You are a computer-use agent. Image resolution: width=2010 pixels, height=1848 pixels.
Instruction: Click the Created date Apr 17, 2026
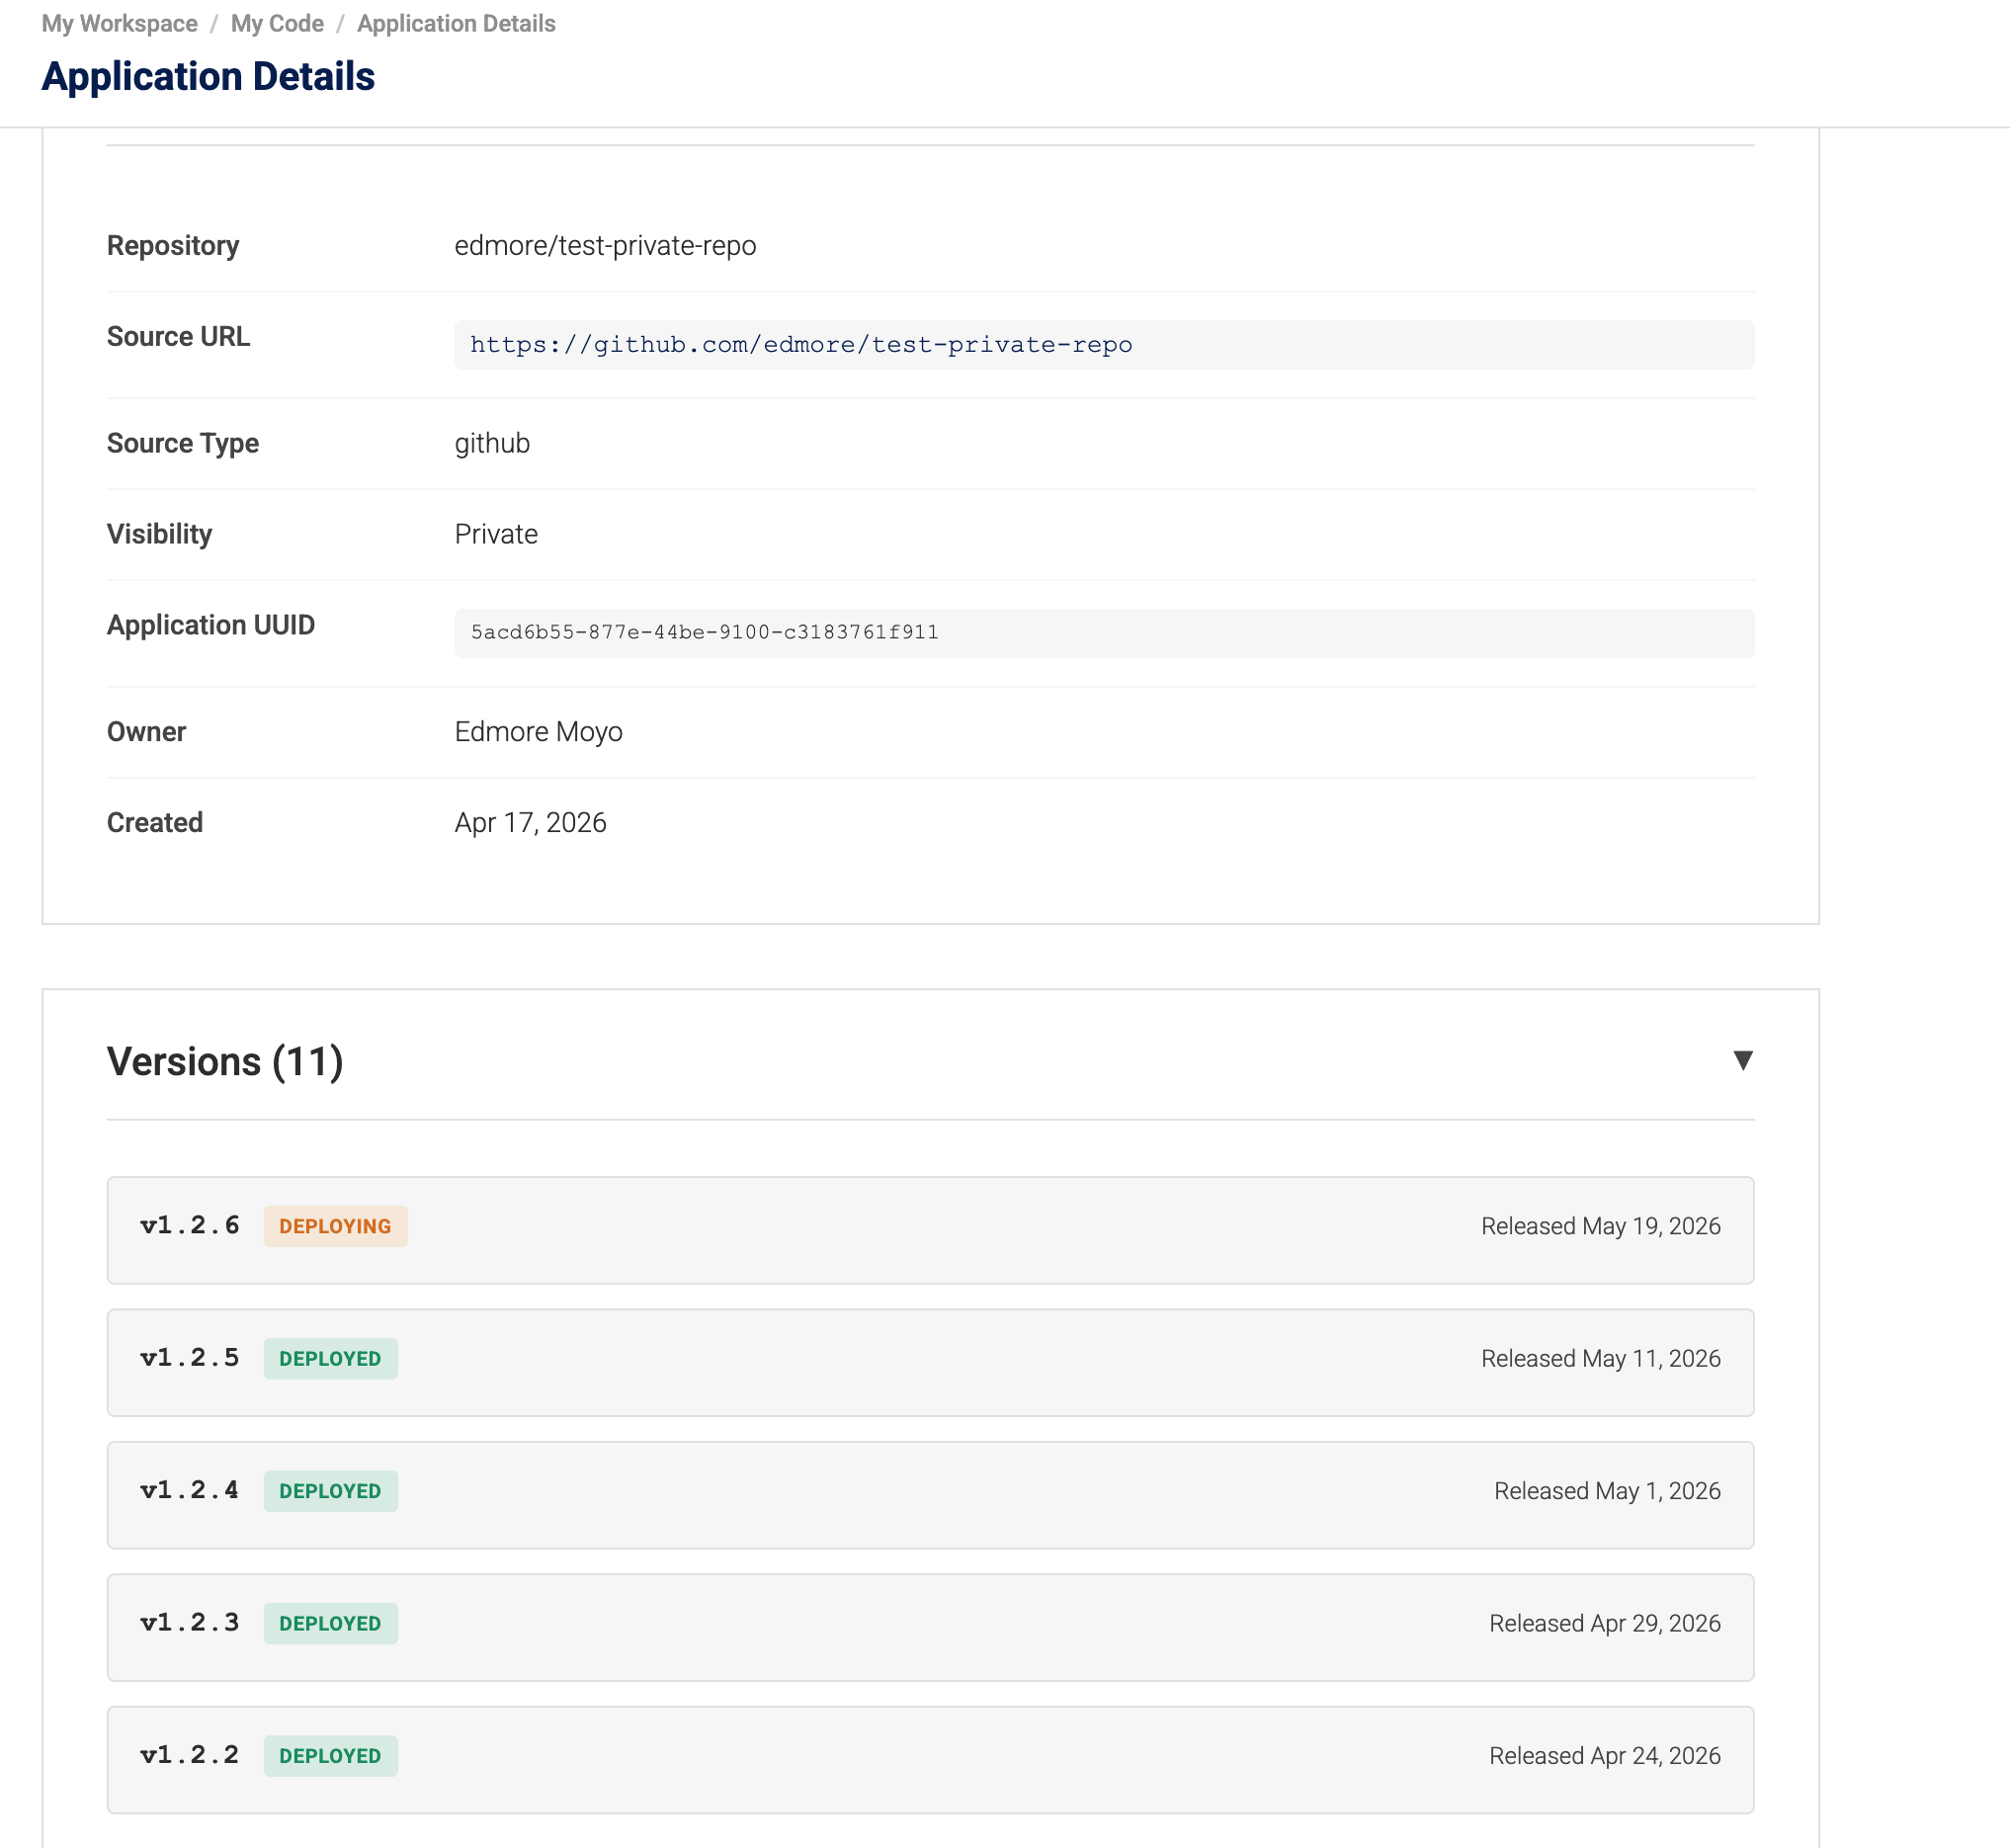pyautogui.click(x=530, y=823)
